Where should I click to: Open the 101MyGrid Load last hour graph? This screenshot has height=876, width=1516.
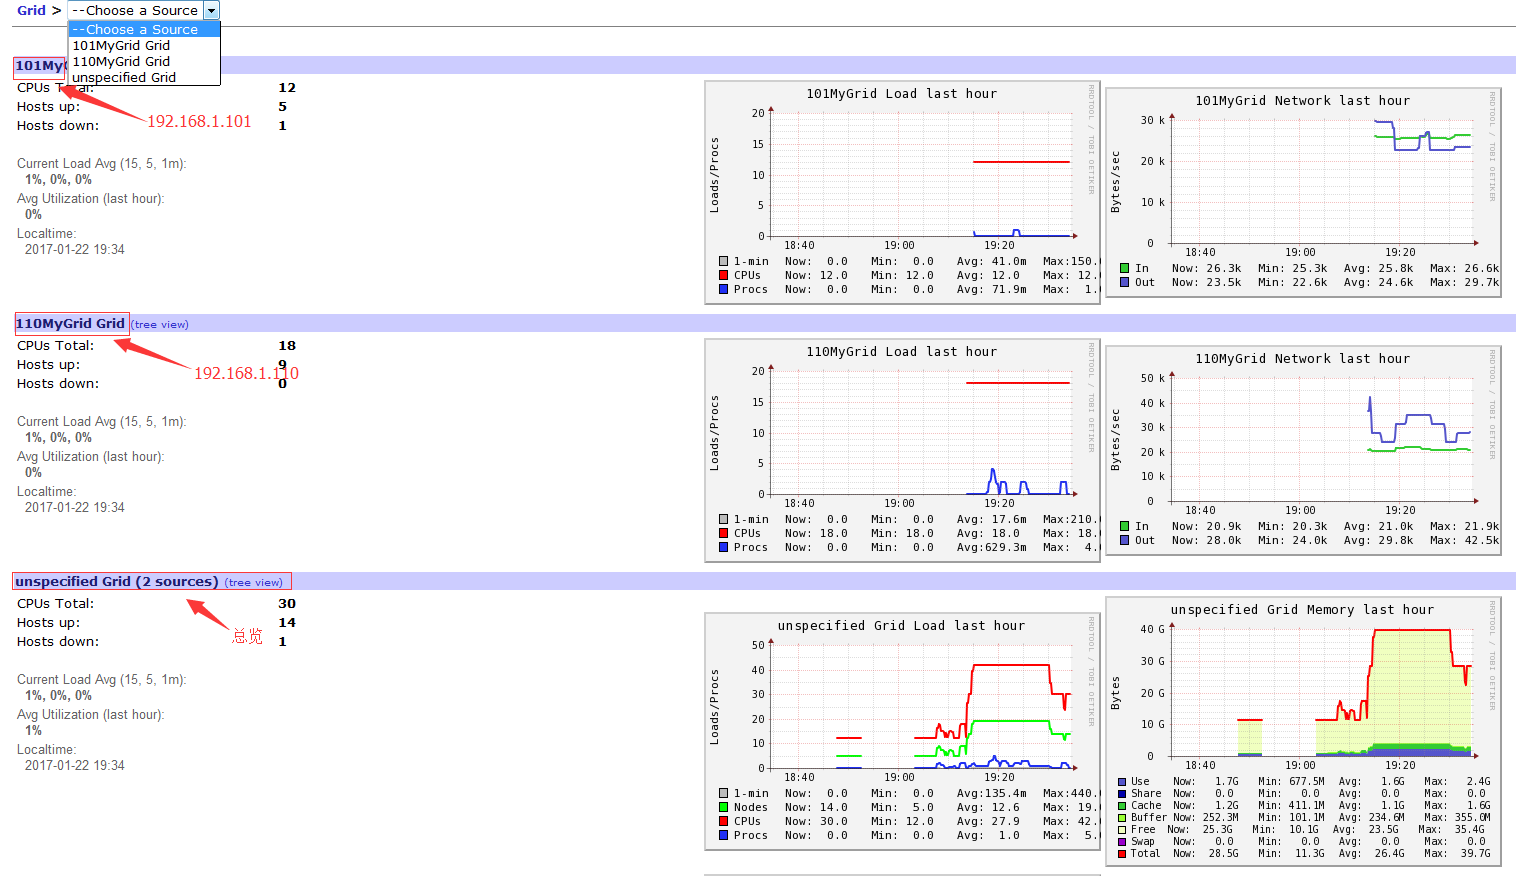902,192
